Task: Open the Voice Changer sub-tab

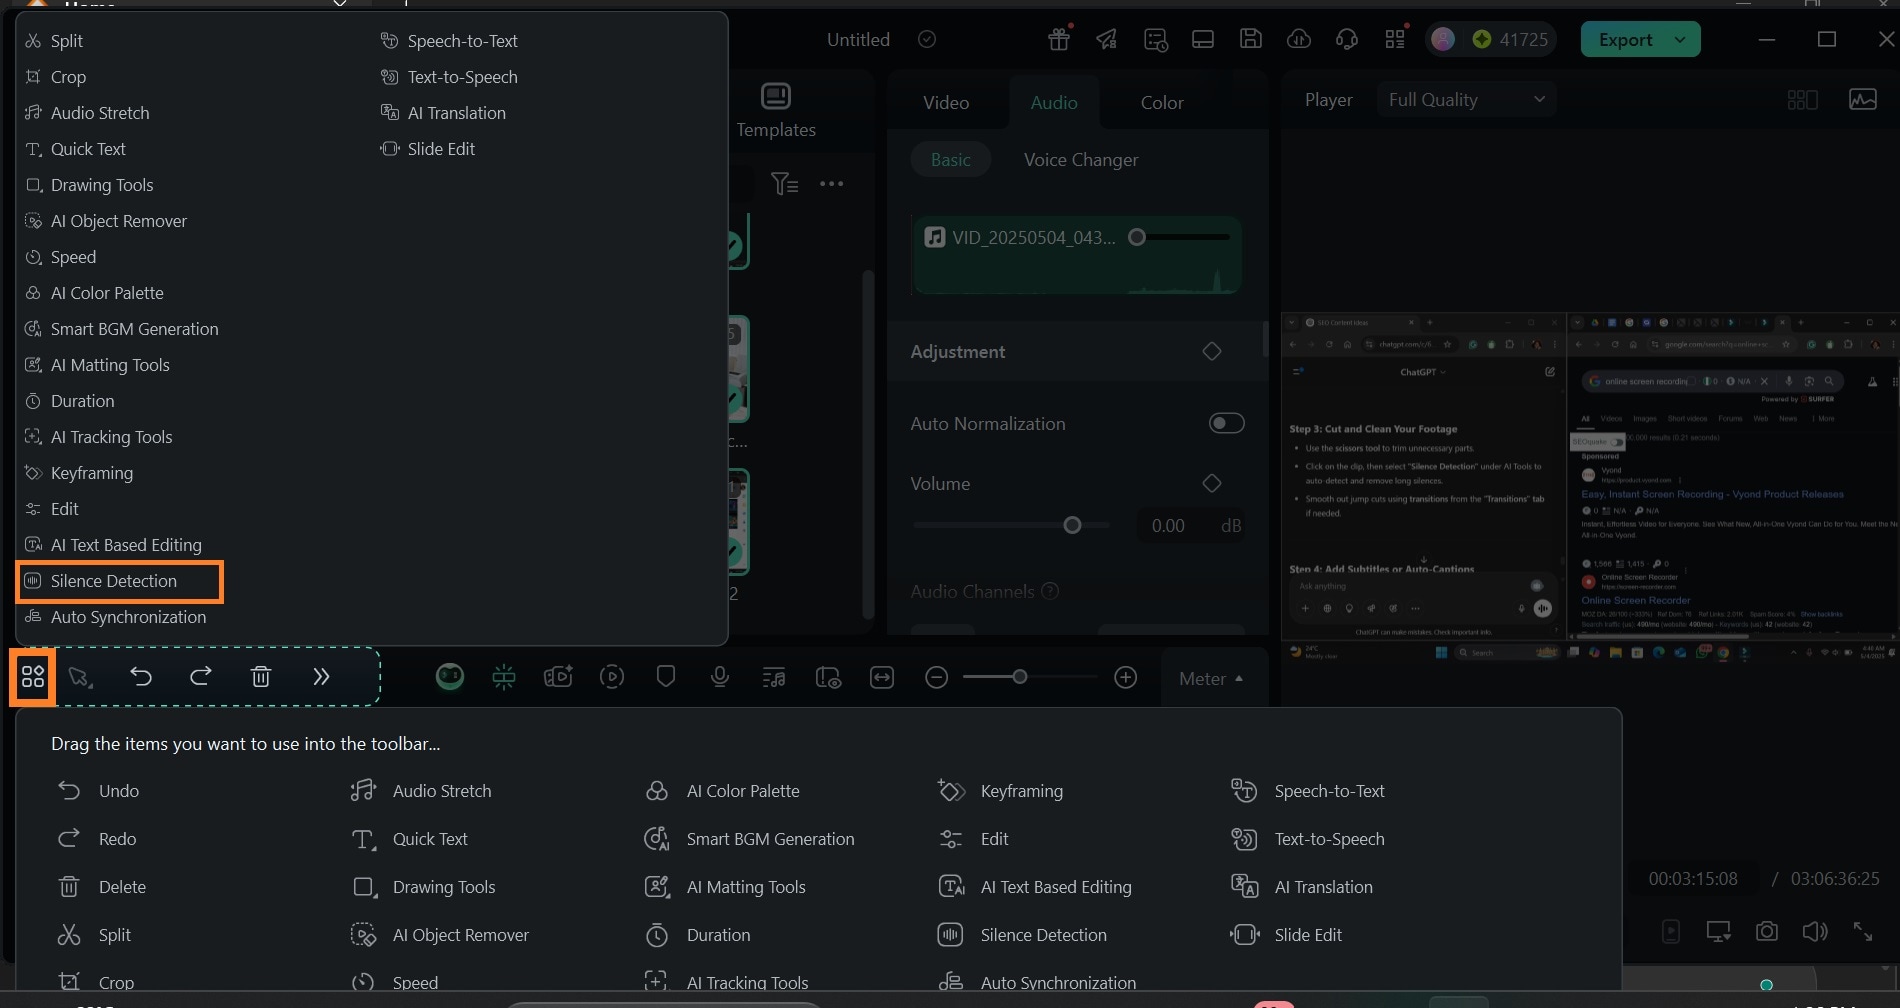Action: (1081, 160)
